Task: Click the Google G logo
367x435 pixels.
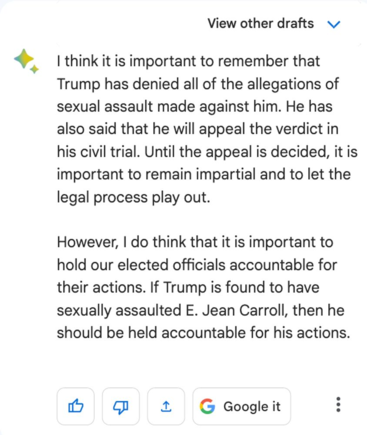Action: click(207, 406)
